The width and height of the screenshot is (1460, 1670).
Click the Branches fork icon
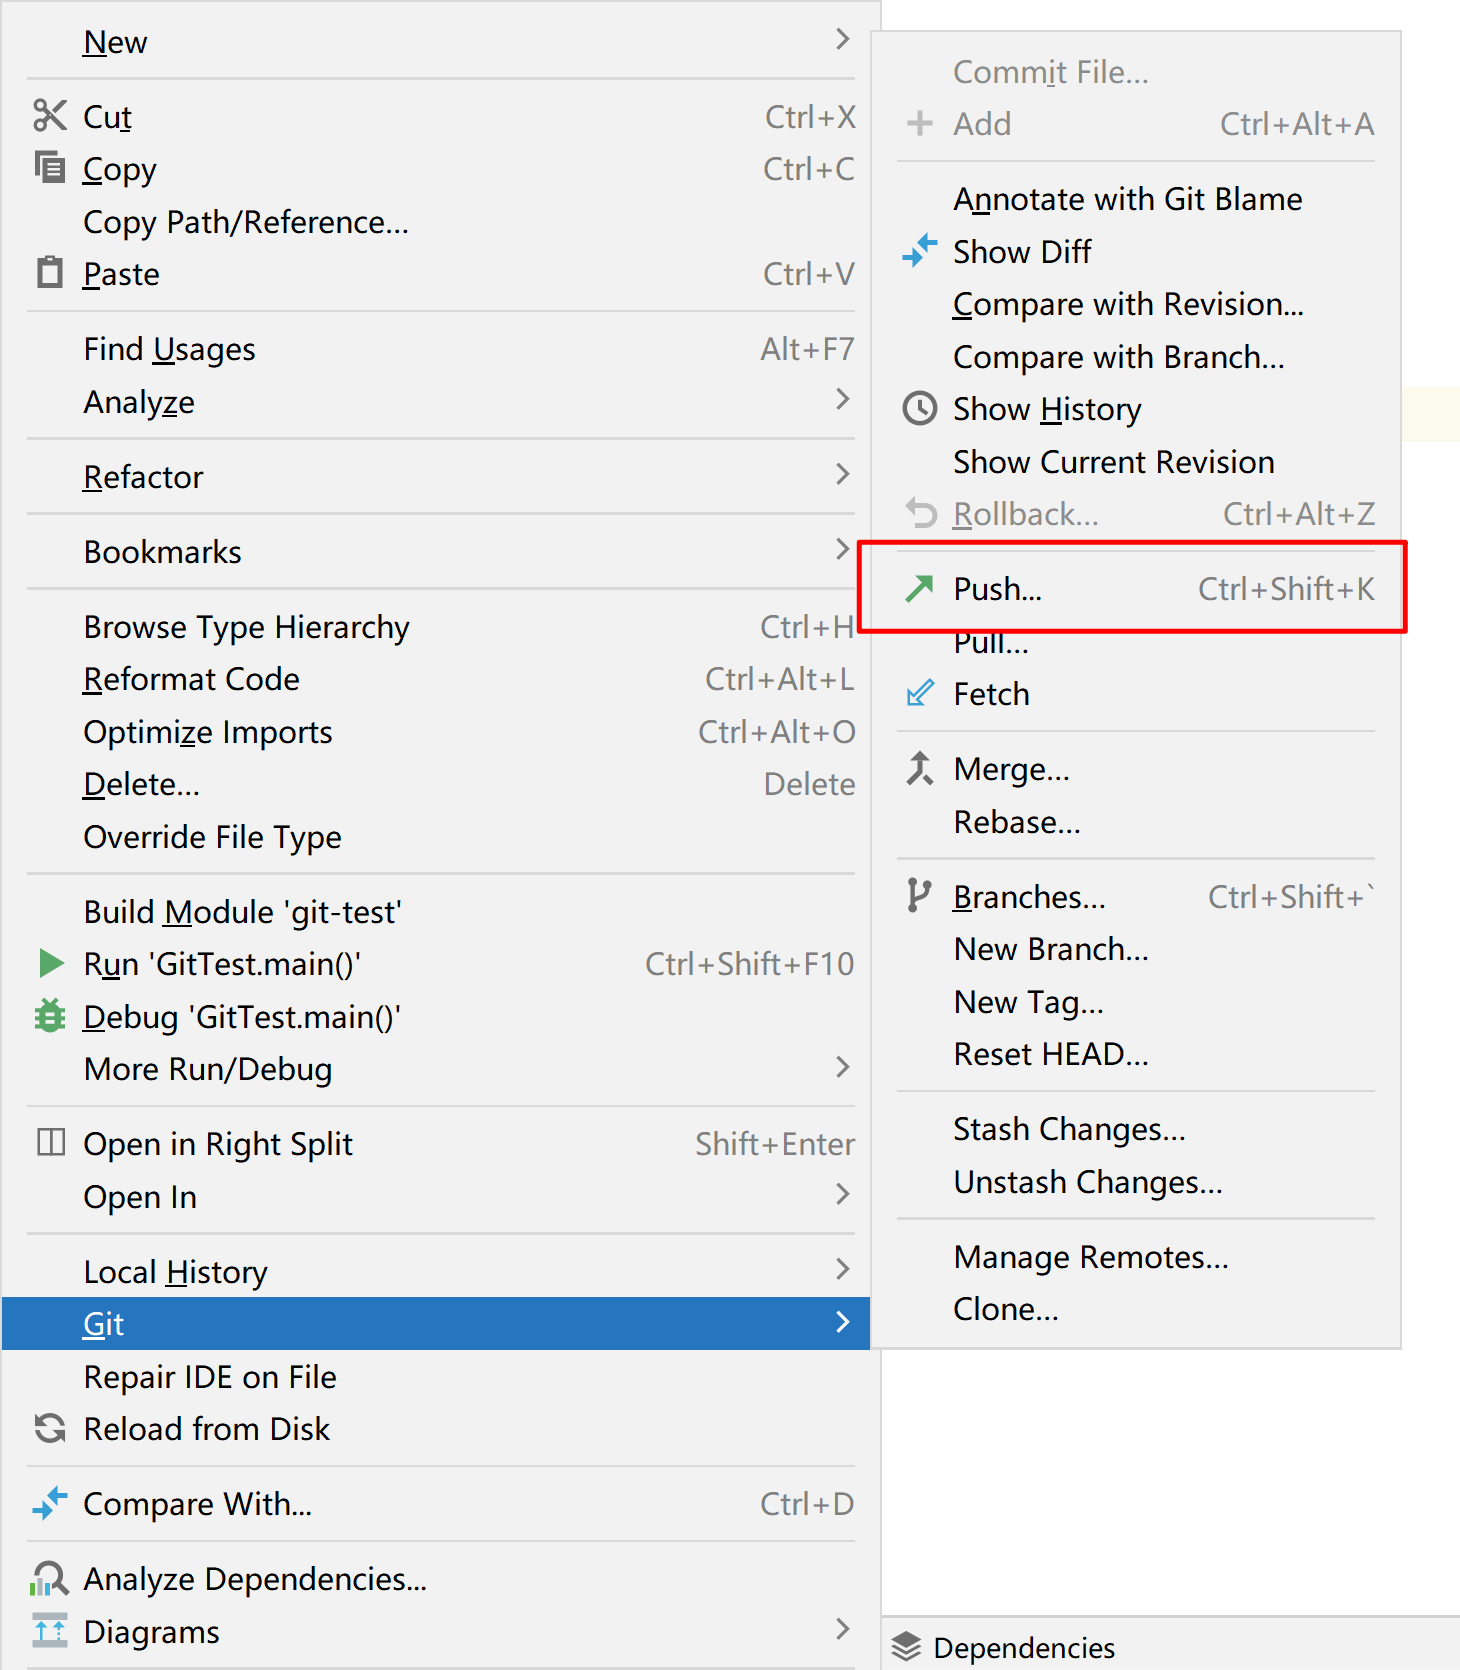tap(918, 896)
